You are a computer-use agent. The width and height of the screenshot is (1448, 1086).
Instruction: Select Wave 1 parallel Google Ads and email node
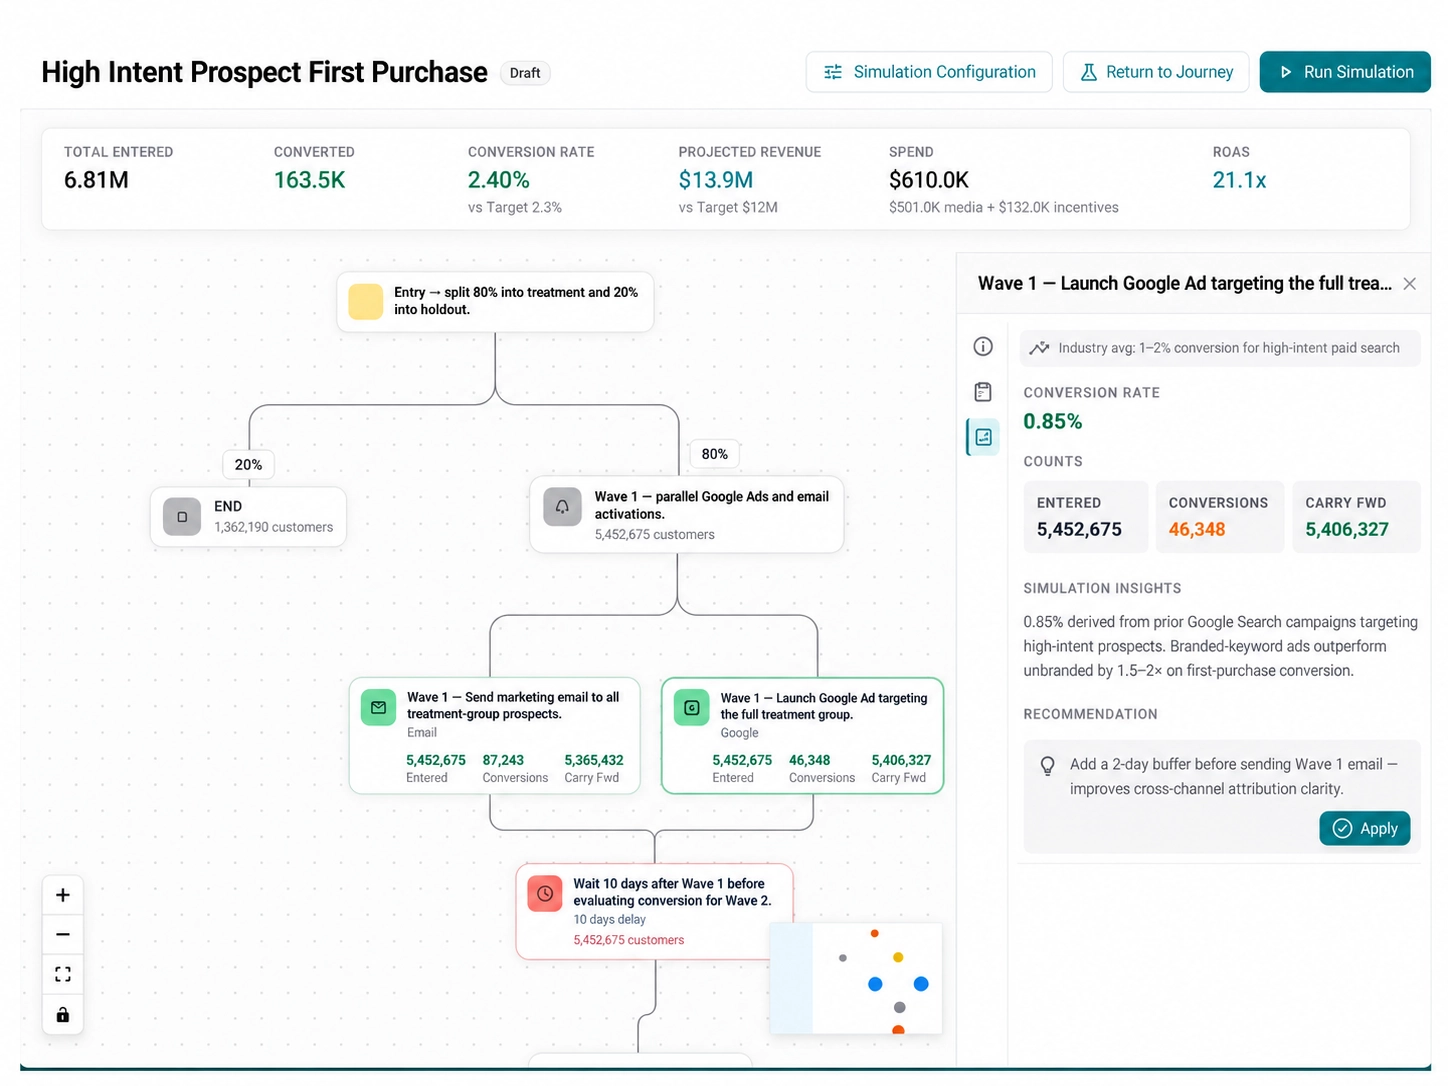coord(686,514)
